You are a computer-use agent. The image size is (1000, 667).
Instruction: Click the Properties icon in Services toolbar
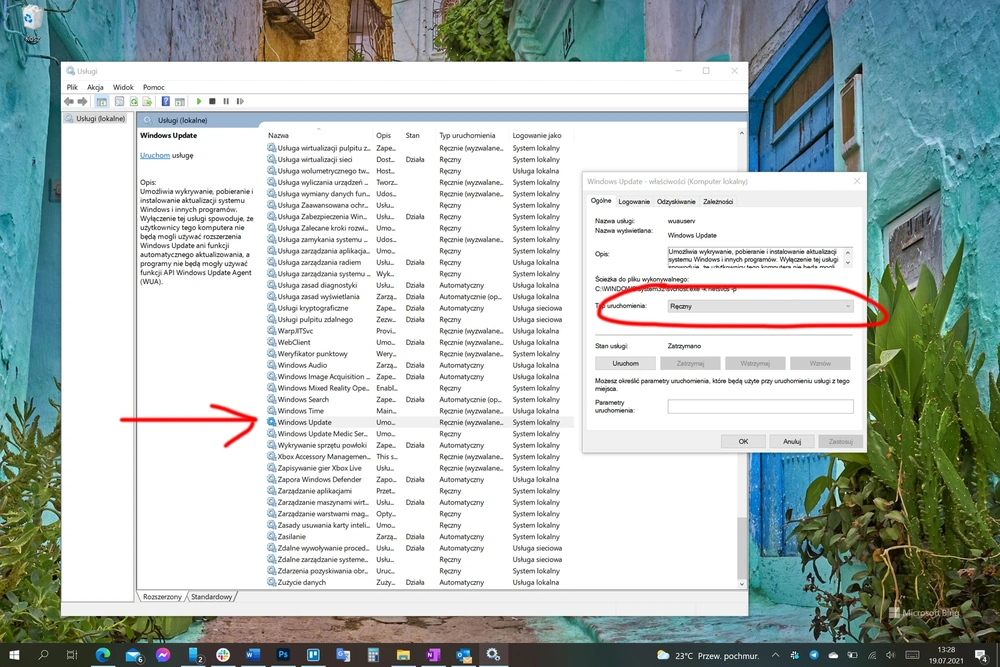(x=119, y=101)
